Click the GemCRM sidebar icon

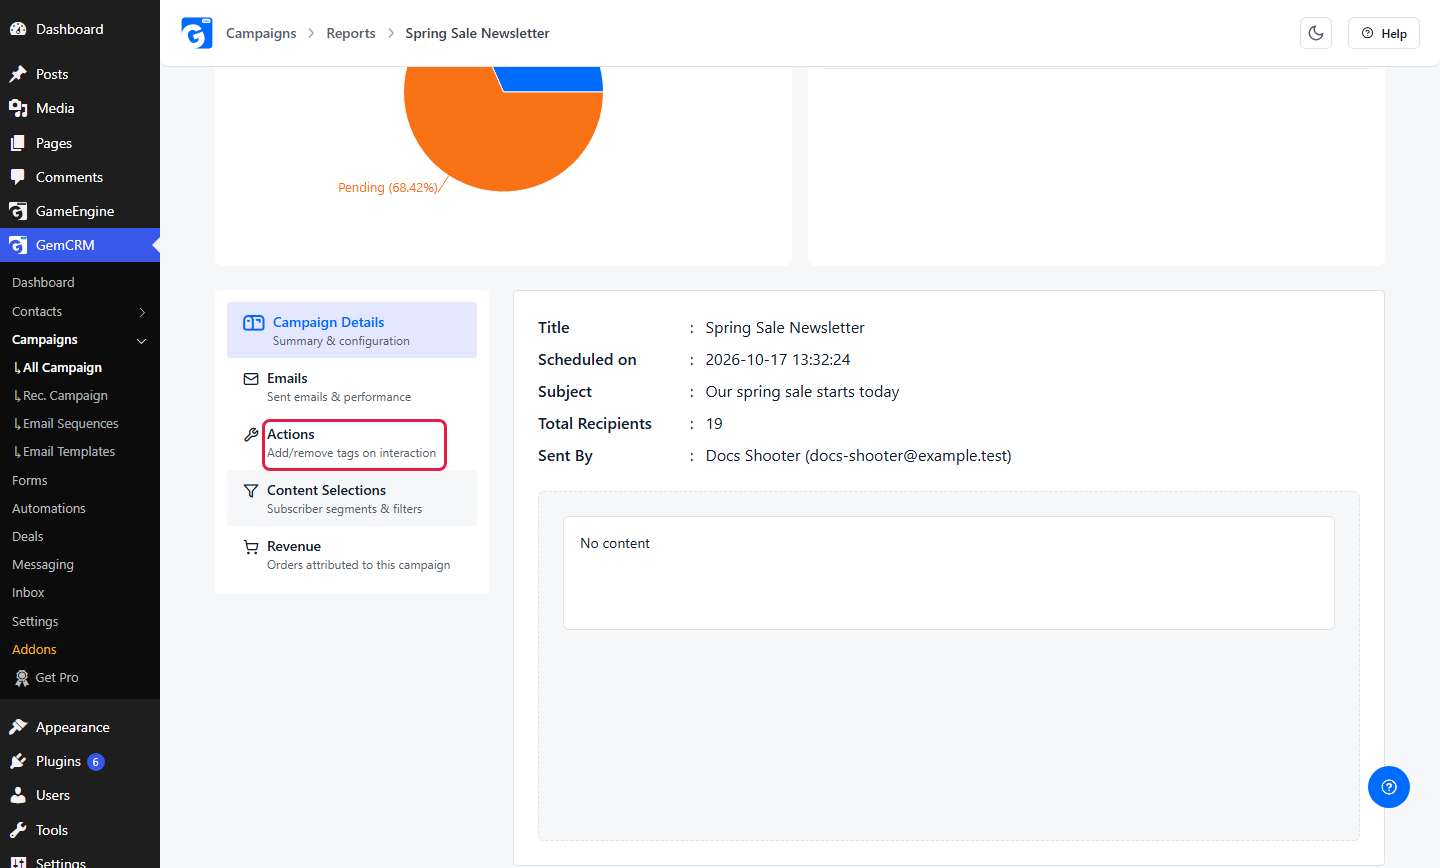coord(18,245)
